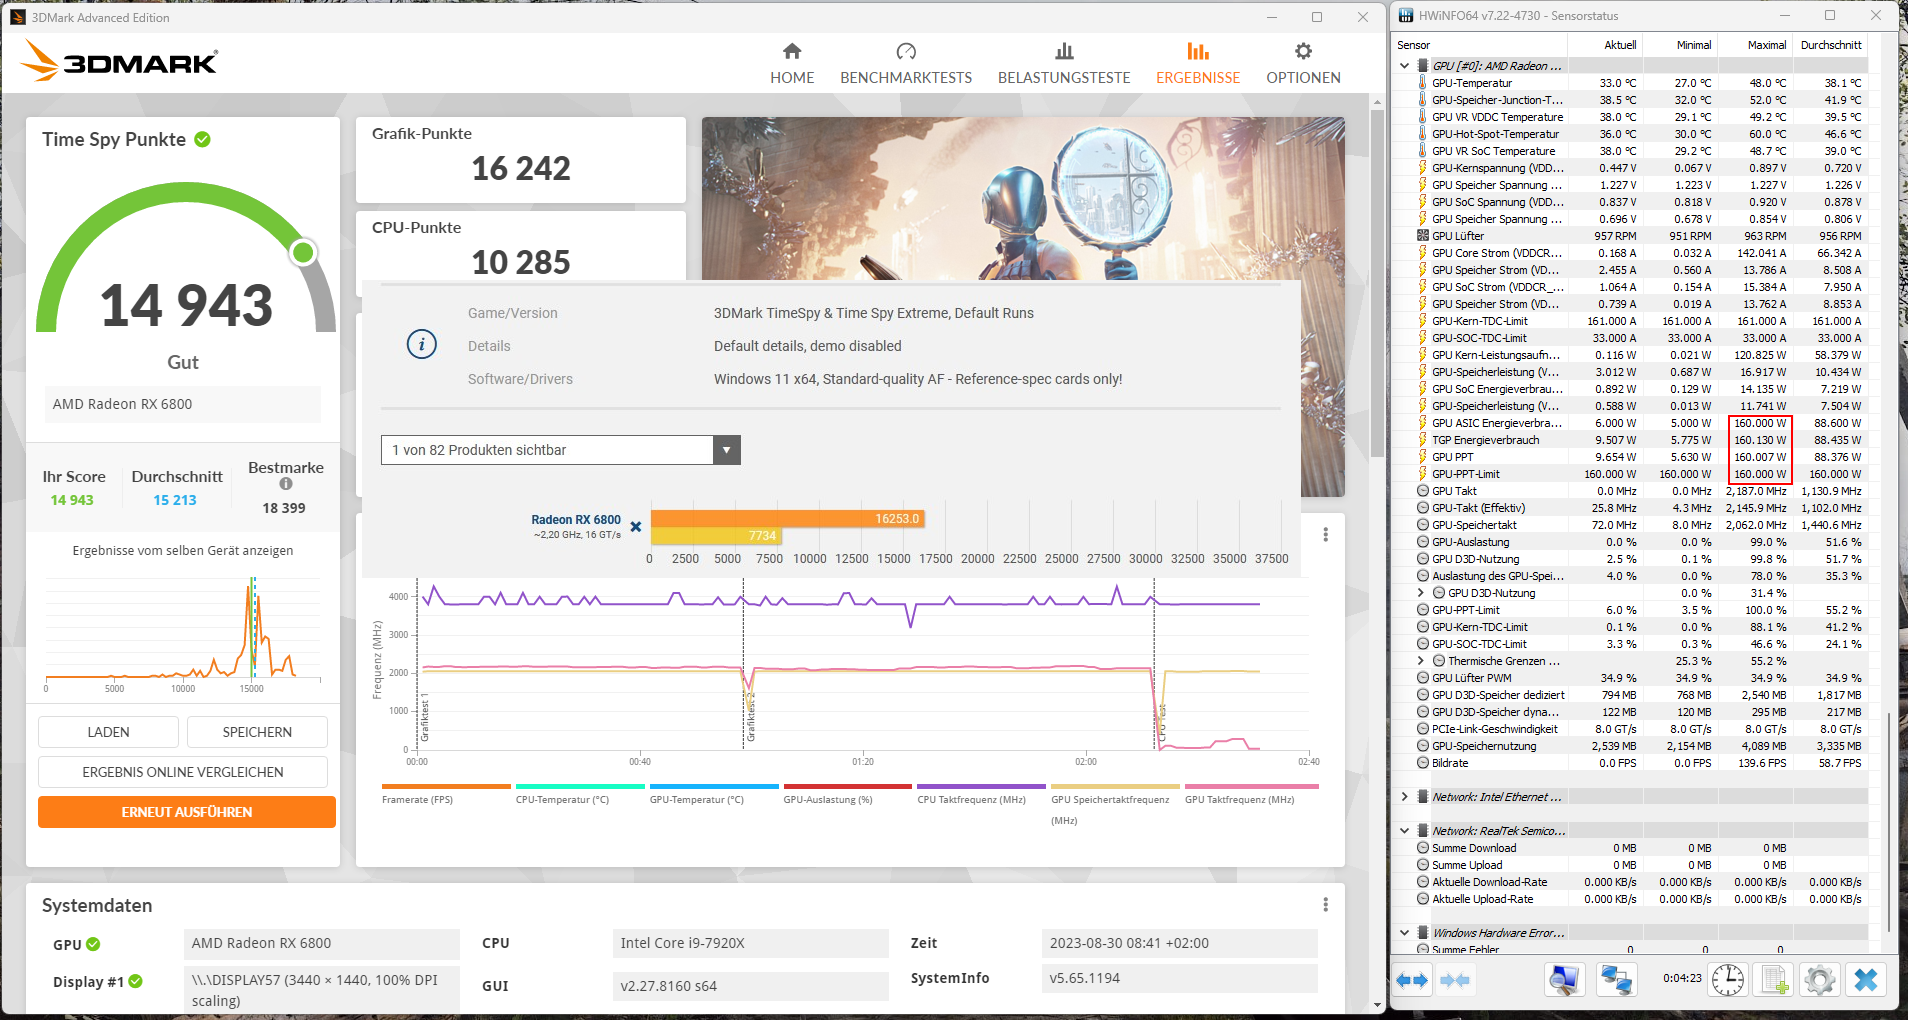The width and height of the screenshot is (1908, 1020).
Task: Open the three-dot menu in Systemdaten
Action: (x=1326, y=905)
